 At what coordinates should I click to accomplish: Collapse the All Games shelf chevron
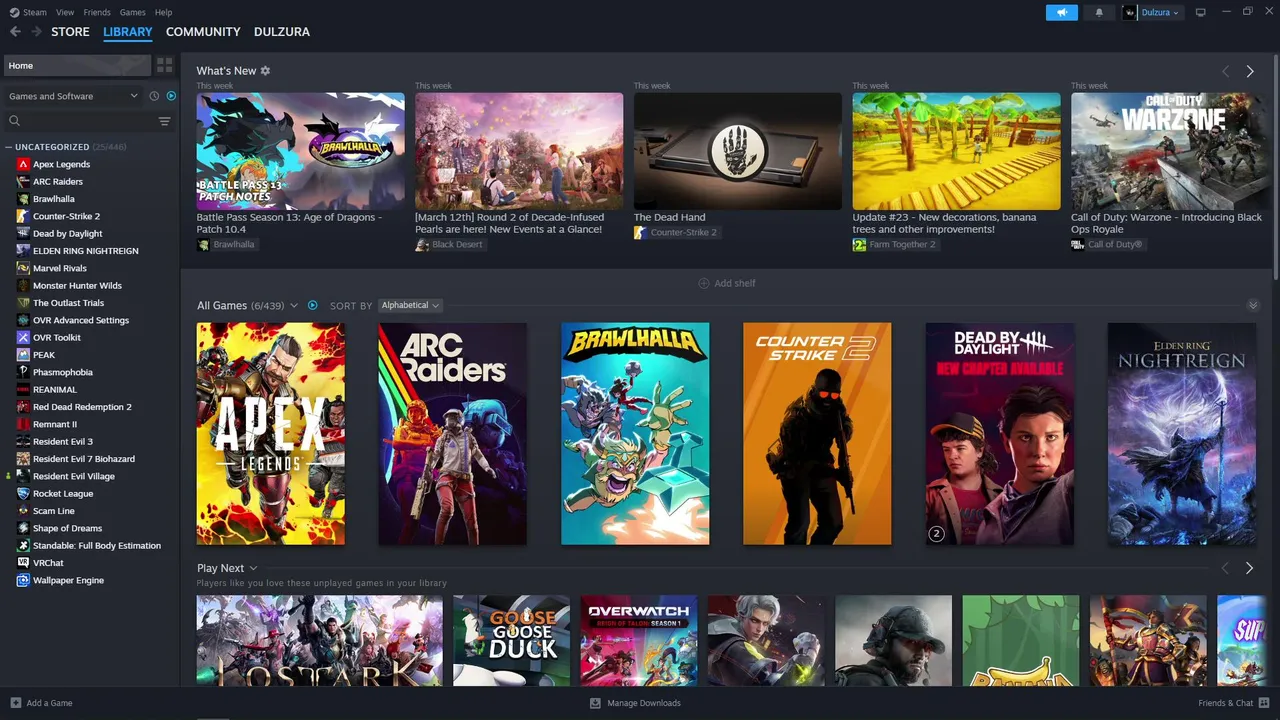[x=1253, y=305]
